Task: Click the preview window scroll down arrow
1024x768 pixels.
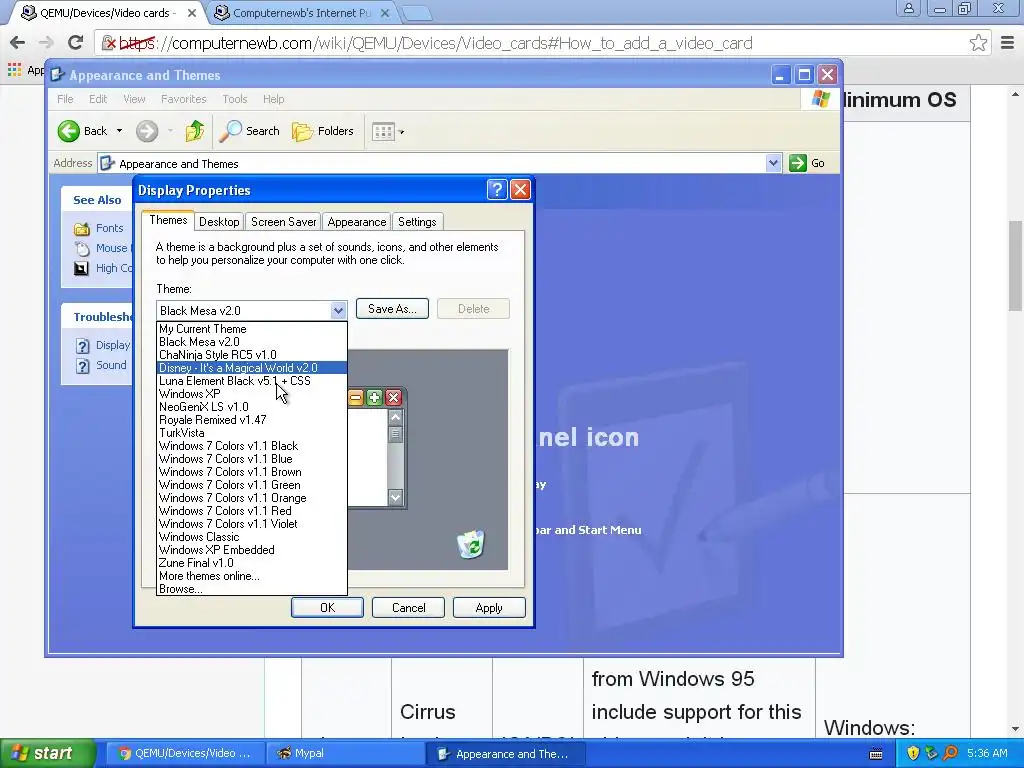Action: (x=395, y=498)
